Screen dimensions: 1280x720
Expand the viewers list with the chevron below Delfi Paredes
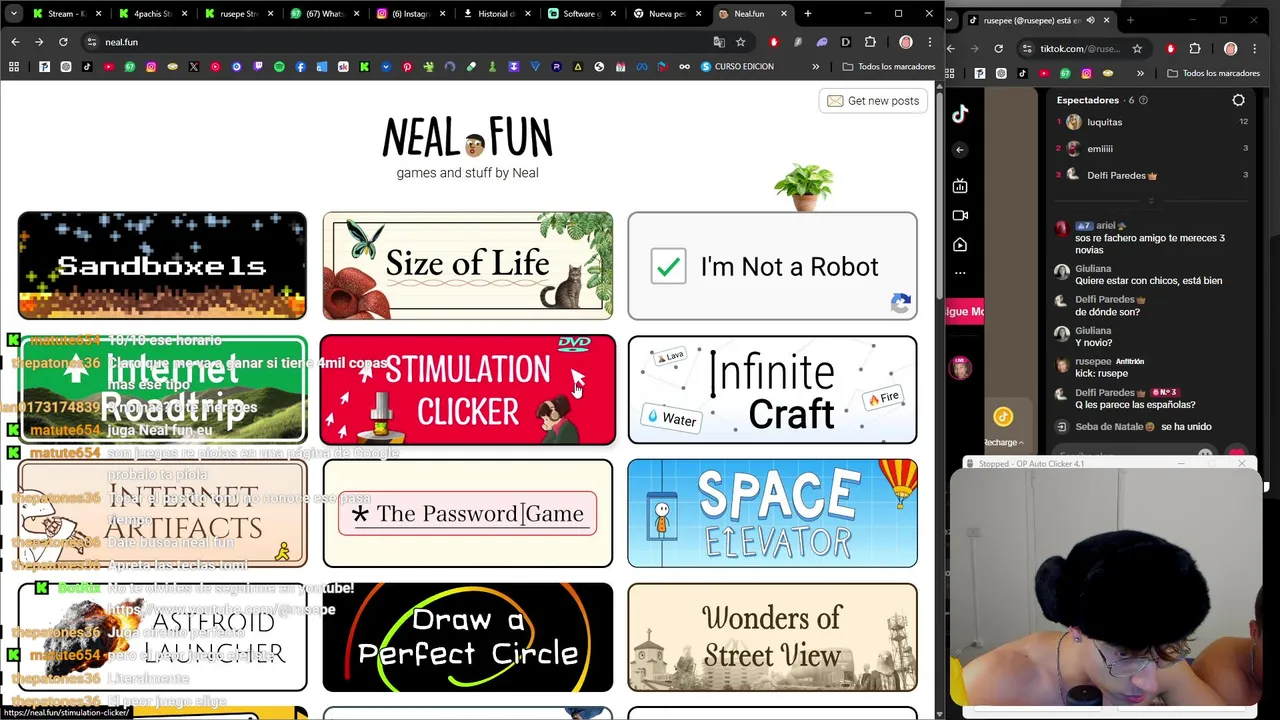pos(1150,201)
